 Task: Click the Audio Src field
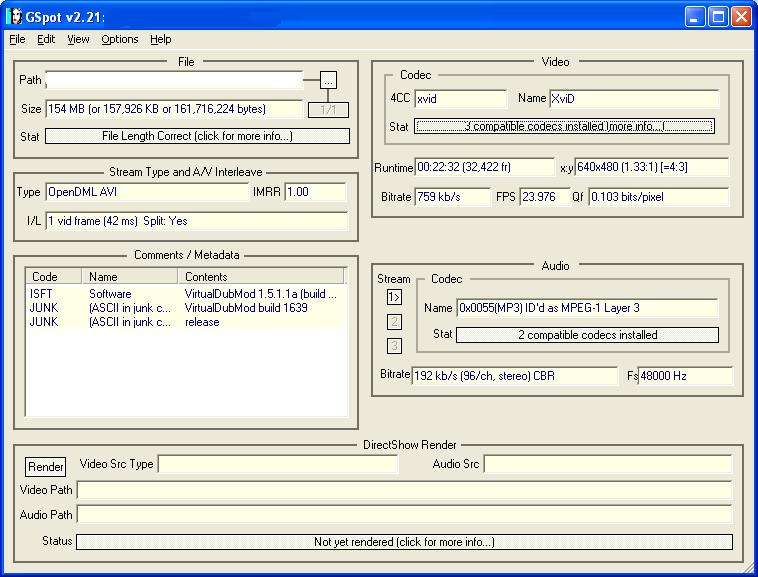(x=608, y=464)
